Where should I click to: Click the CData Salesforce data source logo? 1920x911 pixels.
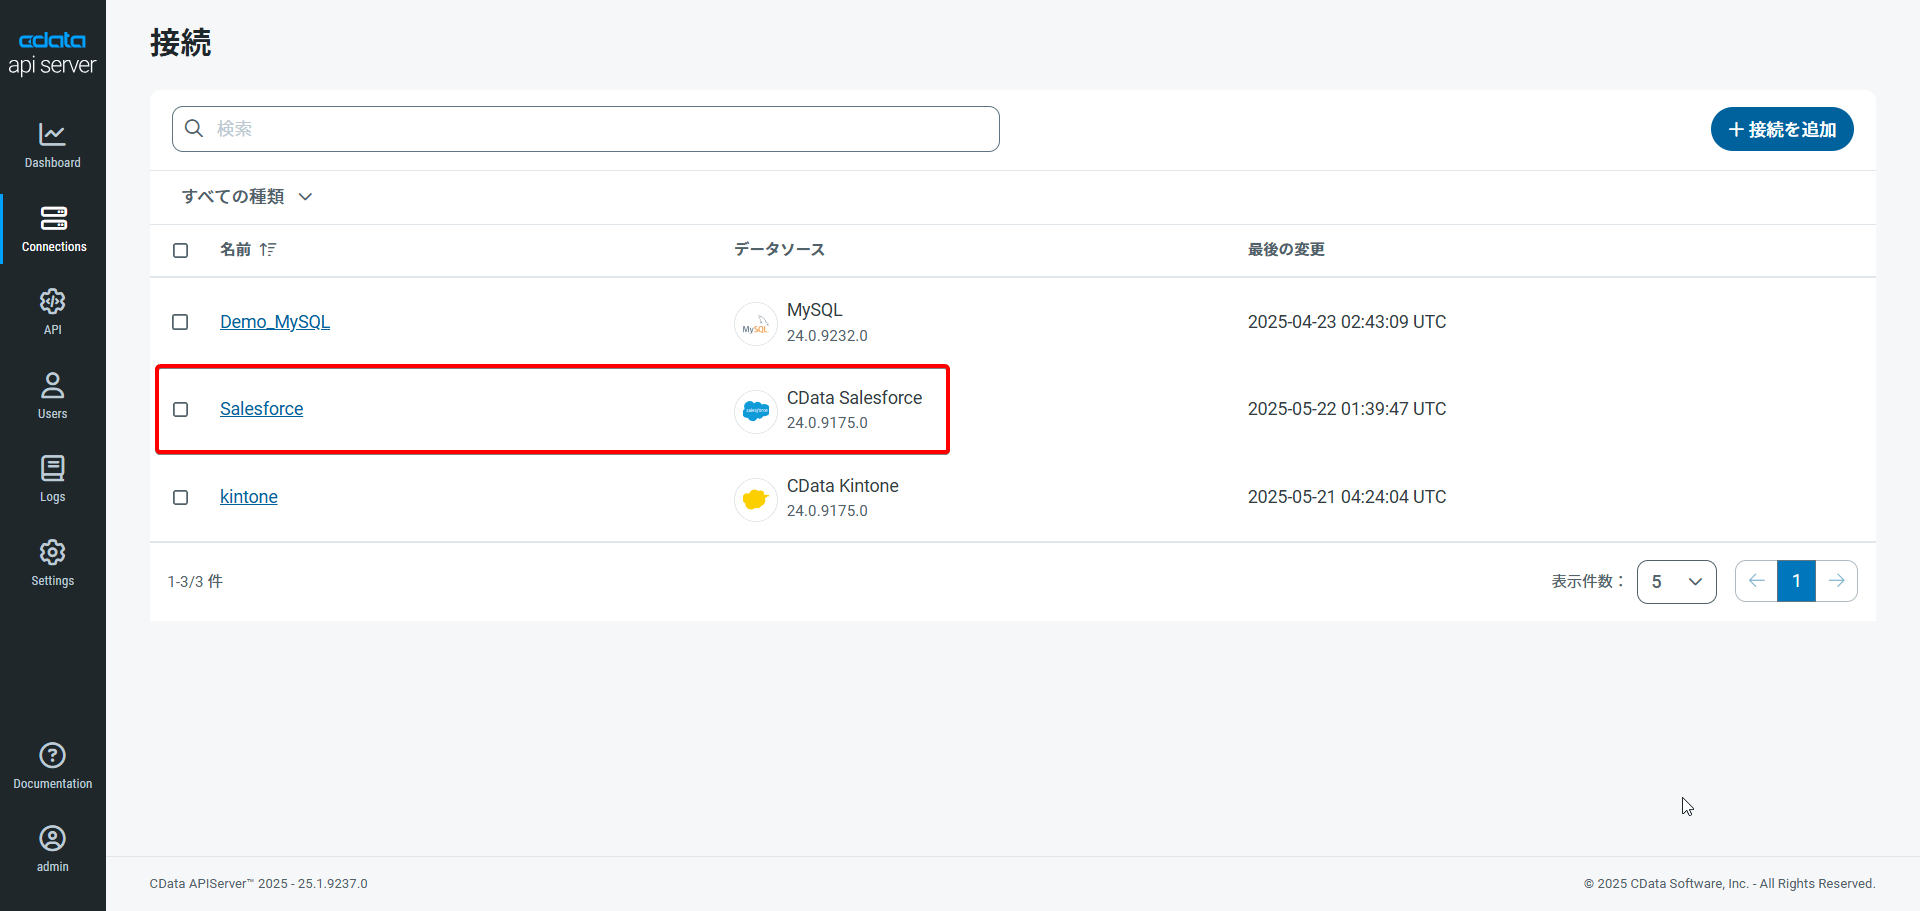[x=756, y=410]
